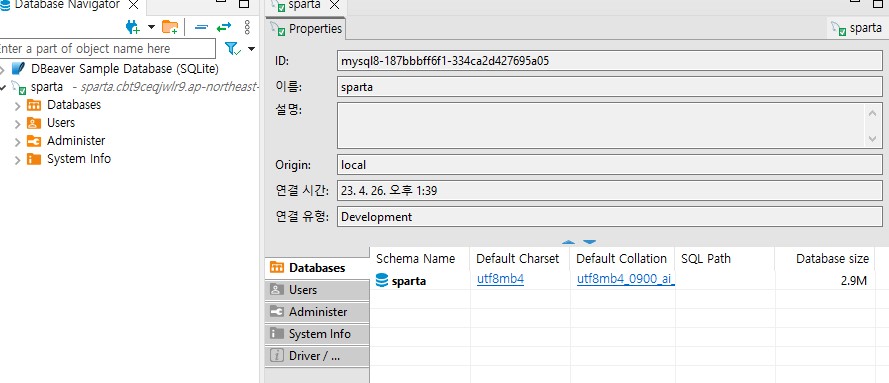889x383 pixels.
Task: Click the 설명 description text area
Action: click(x=601, y=125)
